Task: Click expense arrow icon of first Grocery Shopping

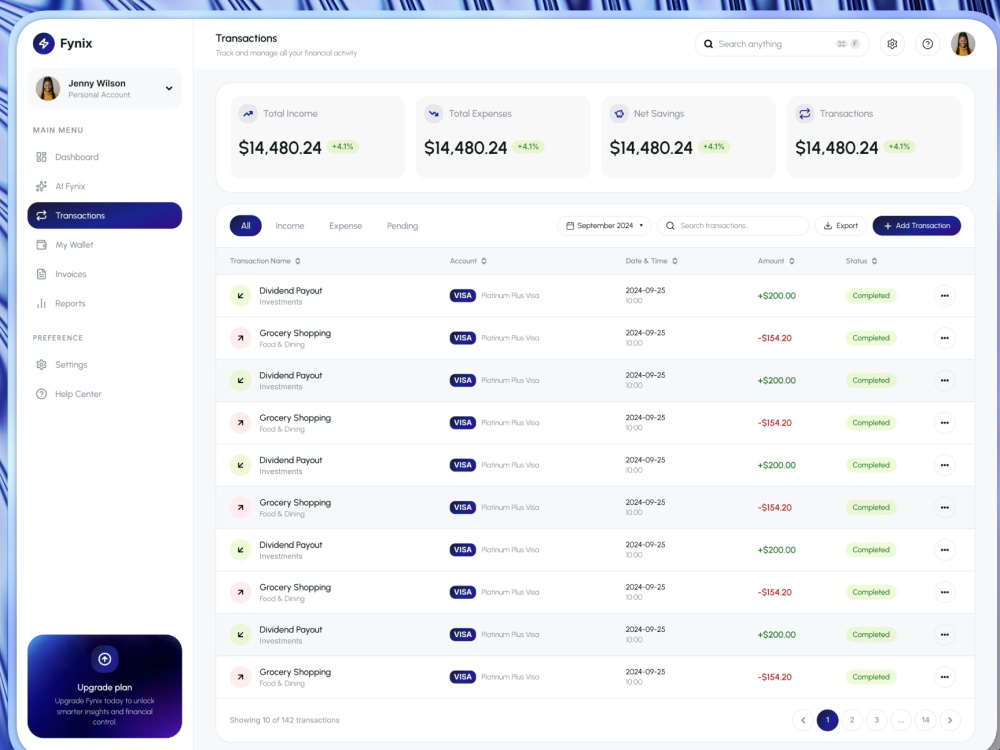Action: point(240,338)
